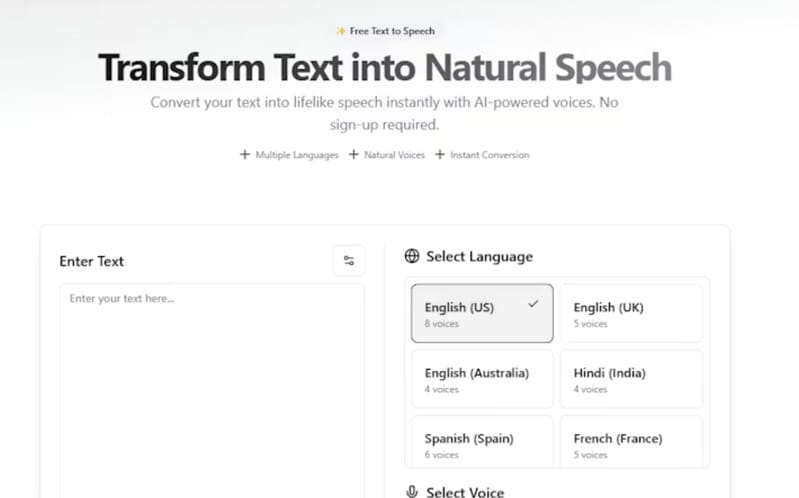Open the text settings sliders icon

click(349, 261)
